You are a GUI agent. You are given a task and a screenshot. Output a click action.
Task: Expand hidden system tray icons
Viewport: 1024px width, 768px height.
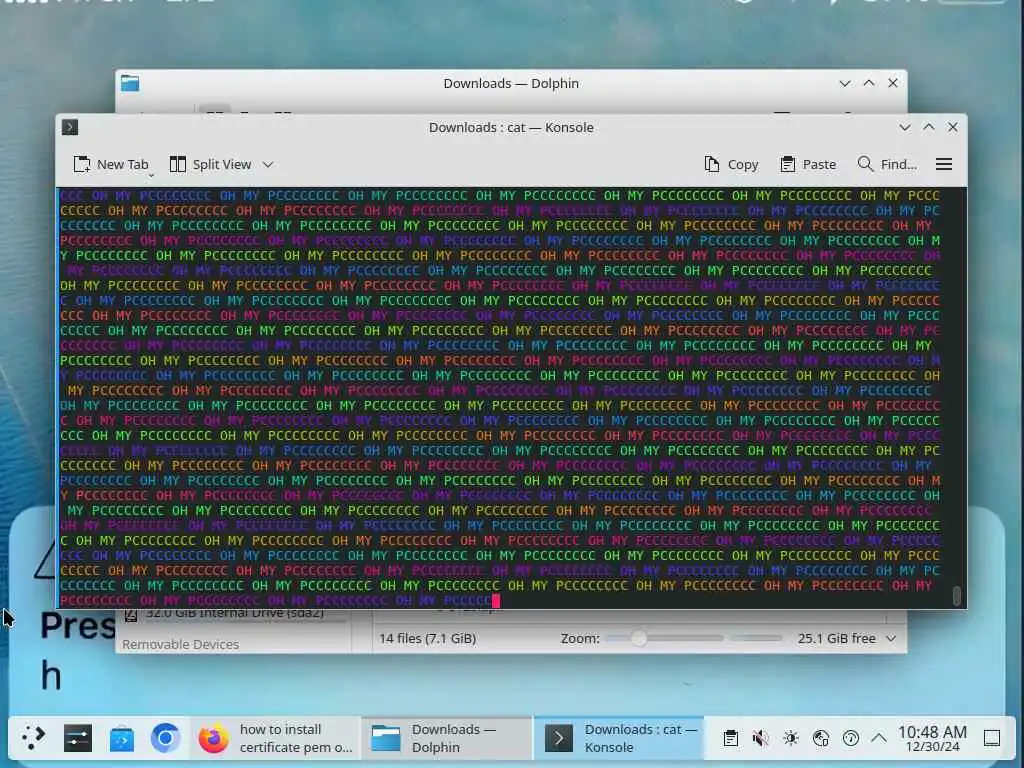[x=879, y=738]
